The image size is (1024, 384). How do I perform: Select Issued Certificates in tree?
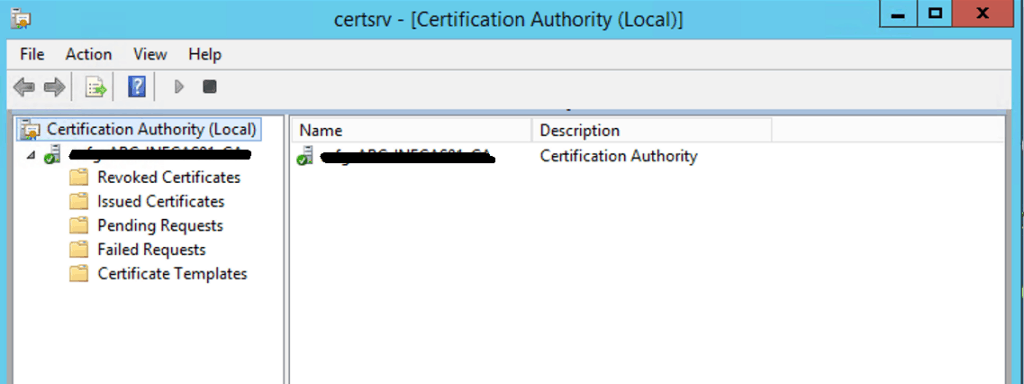[x=161, y=201]
